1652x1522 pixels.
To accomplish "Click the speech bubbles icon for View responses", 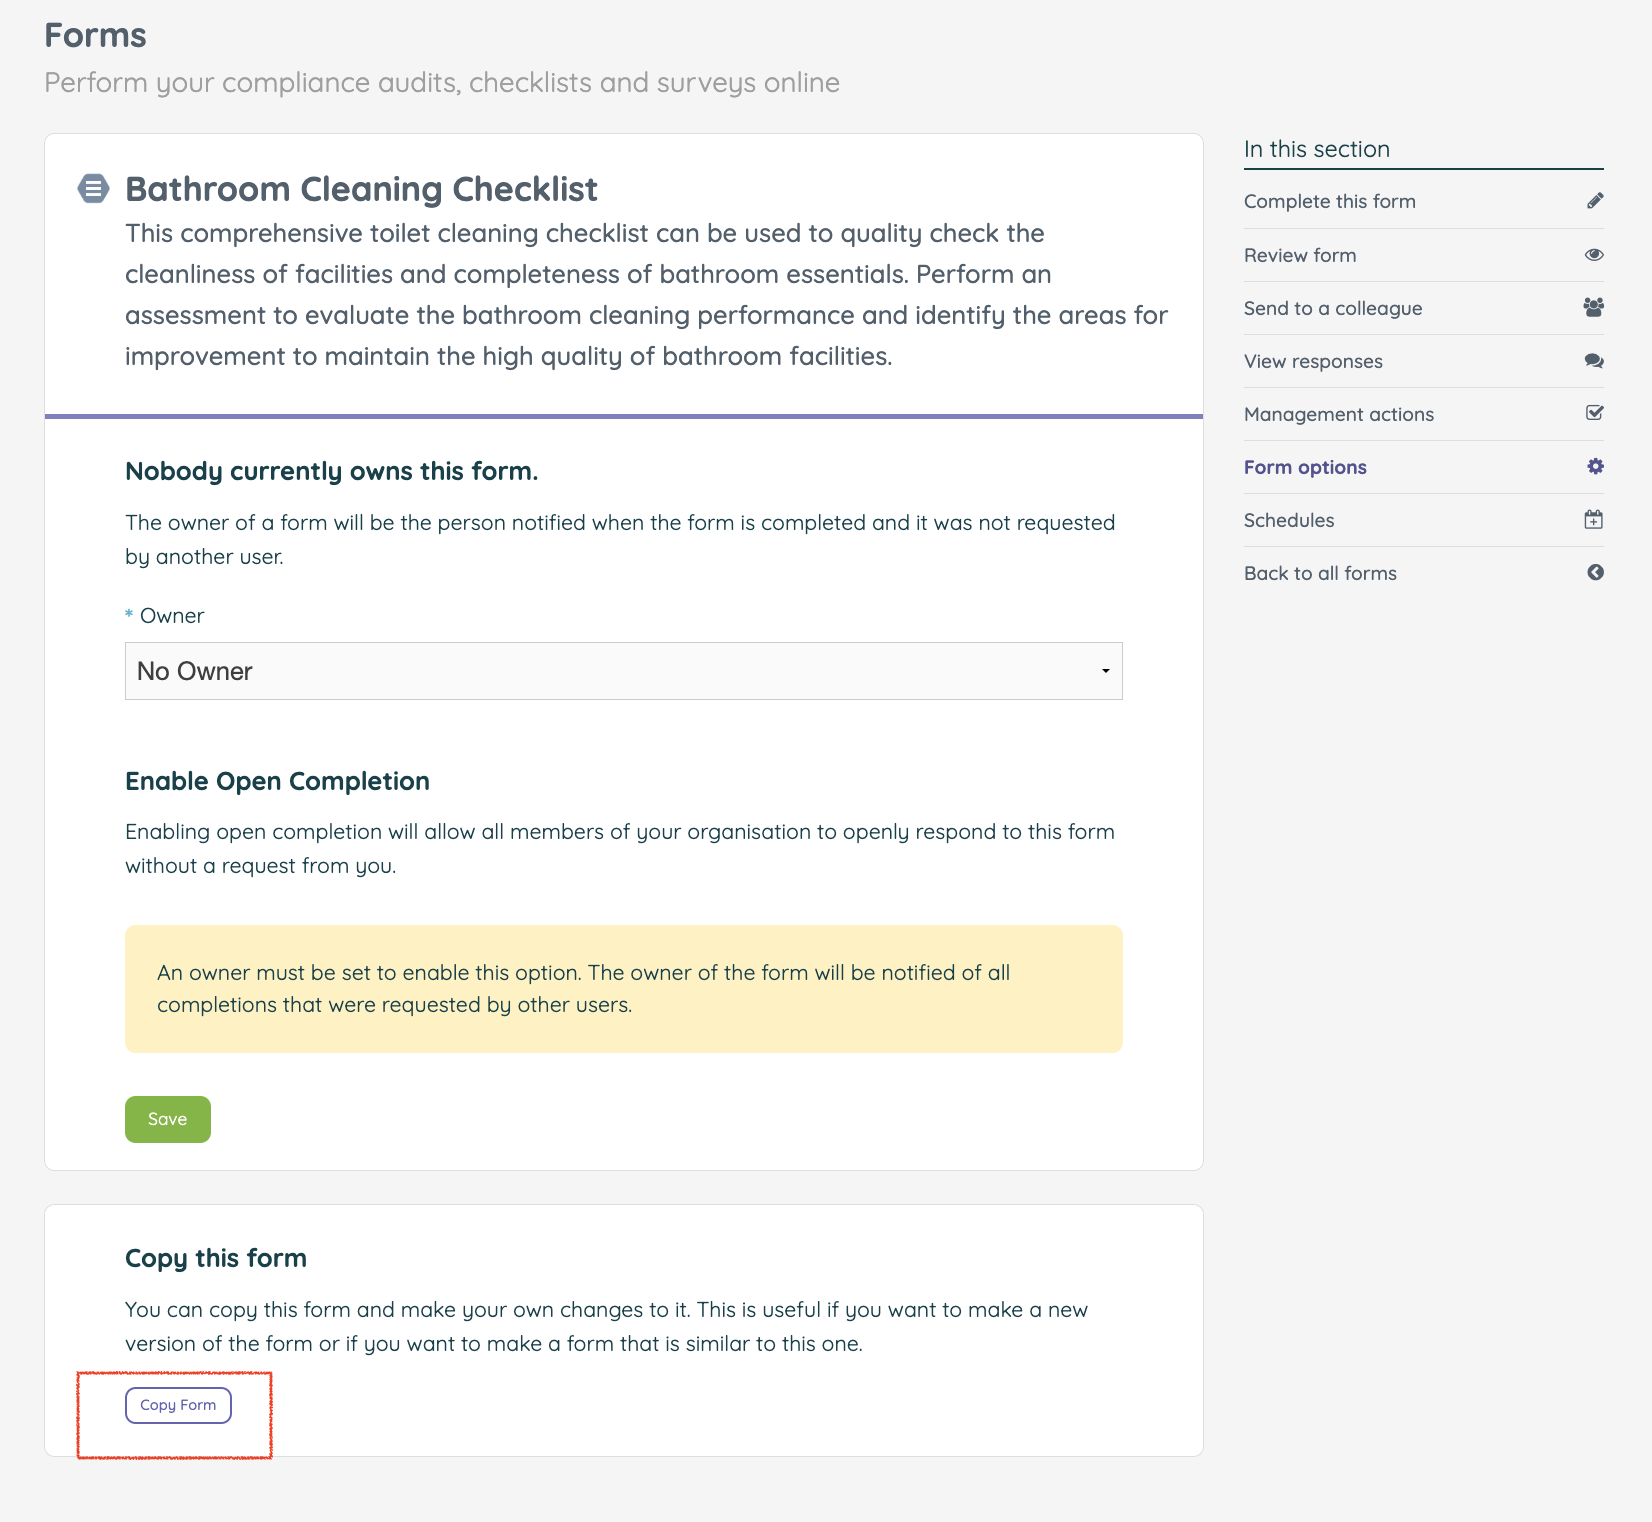I will [1594, 361].
